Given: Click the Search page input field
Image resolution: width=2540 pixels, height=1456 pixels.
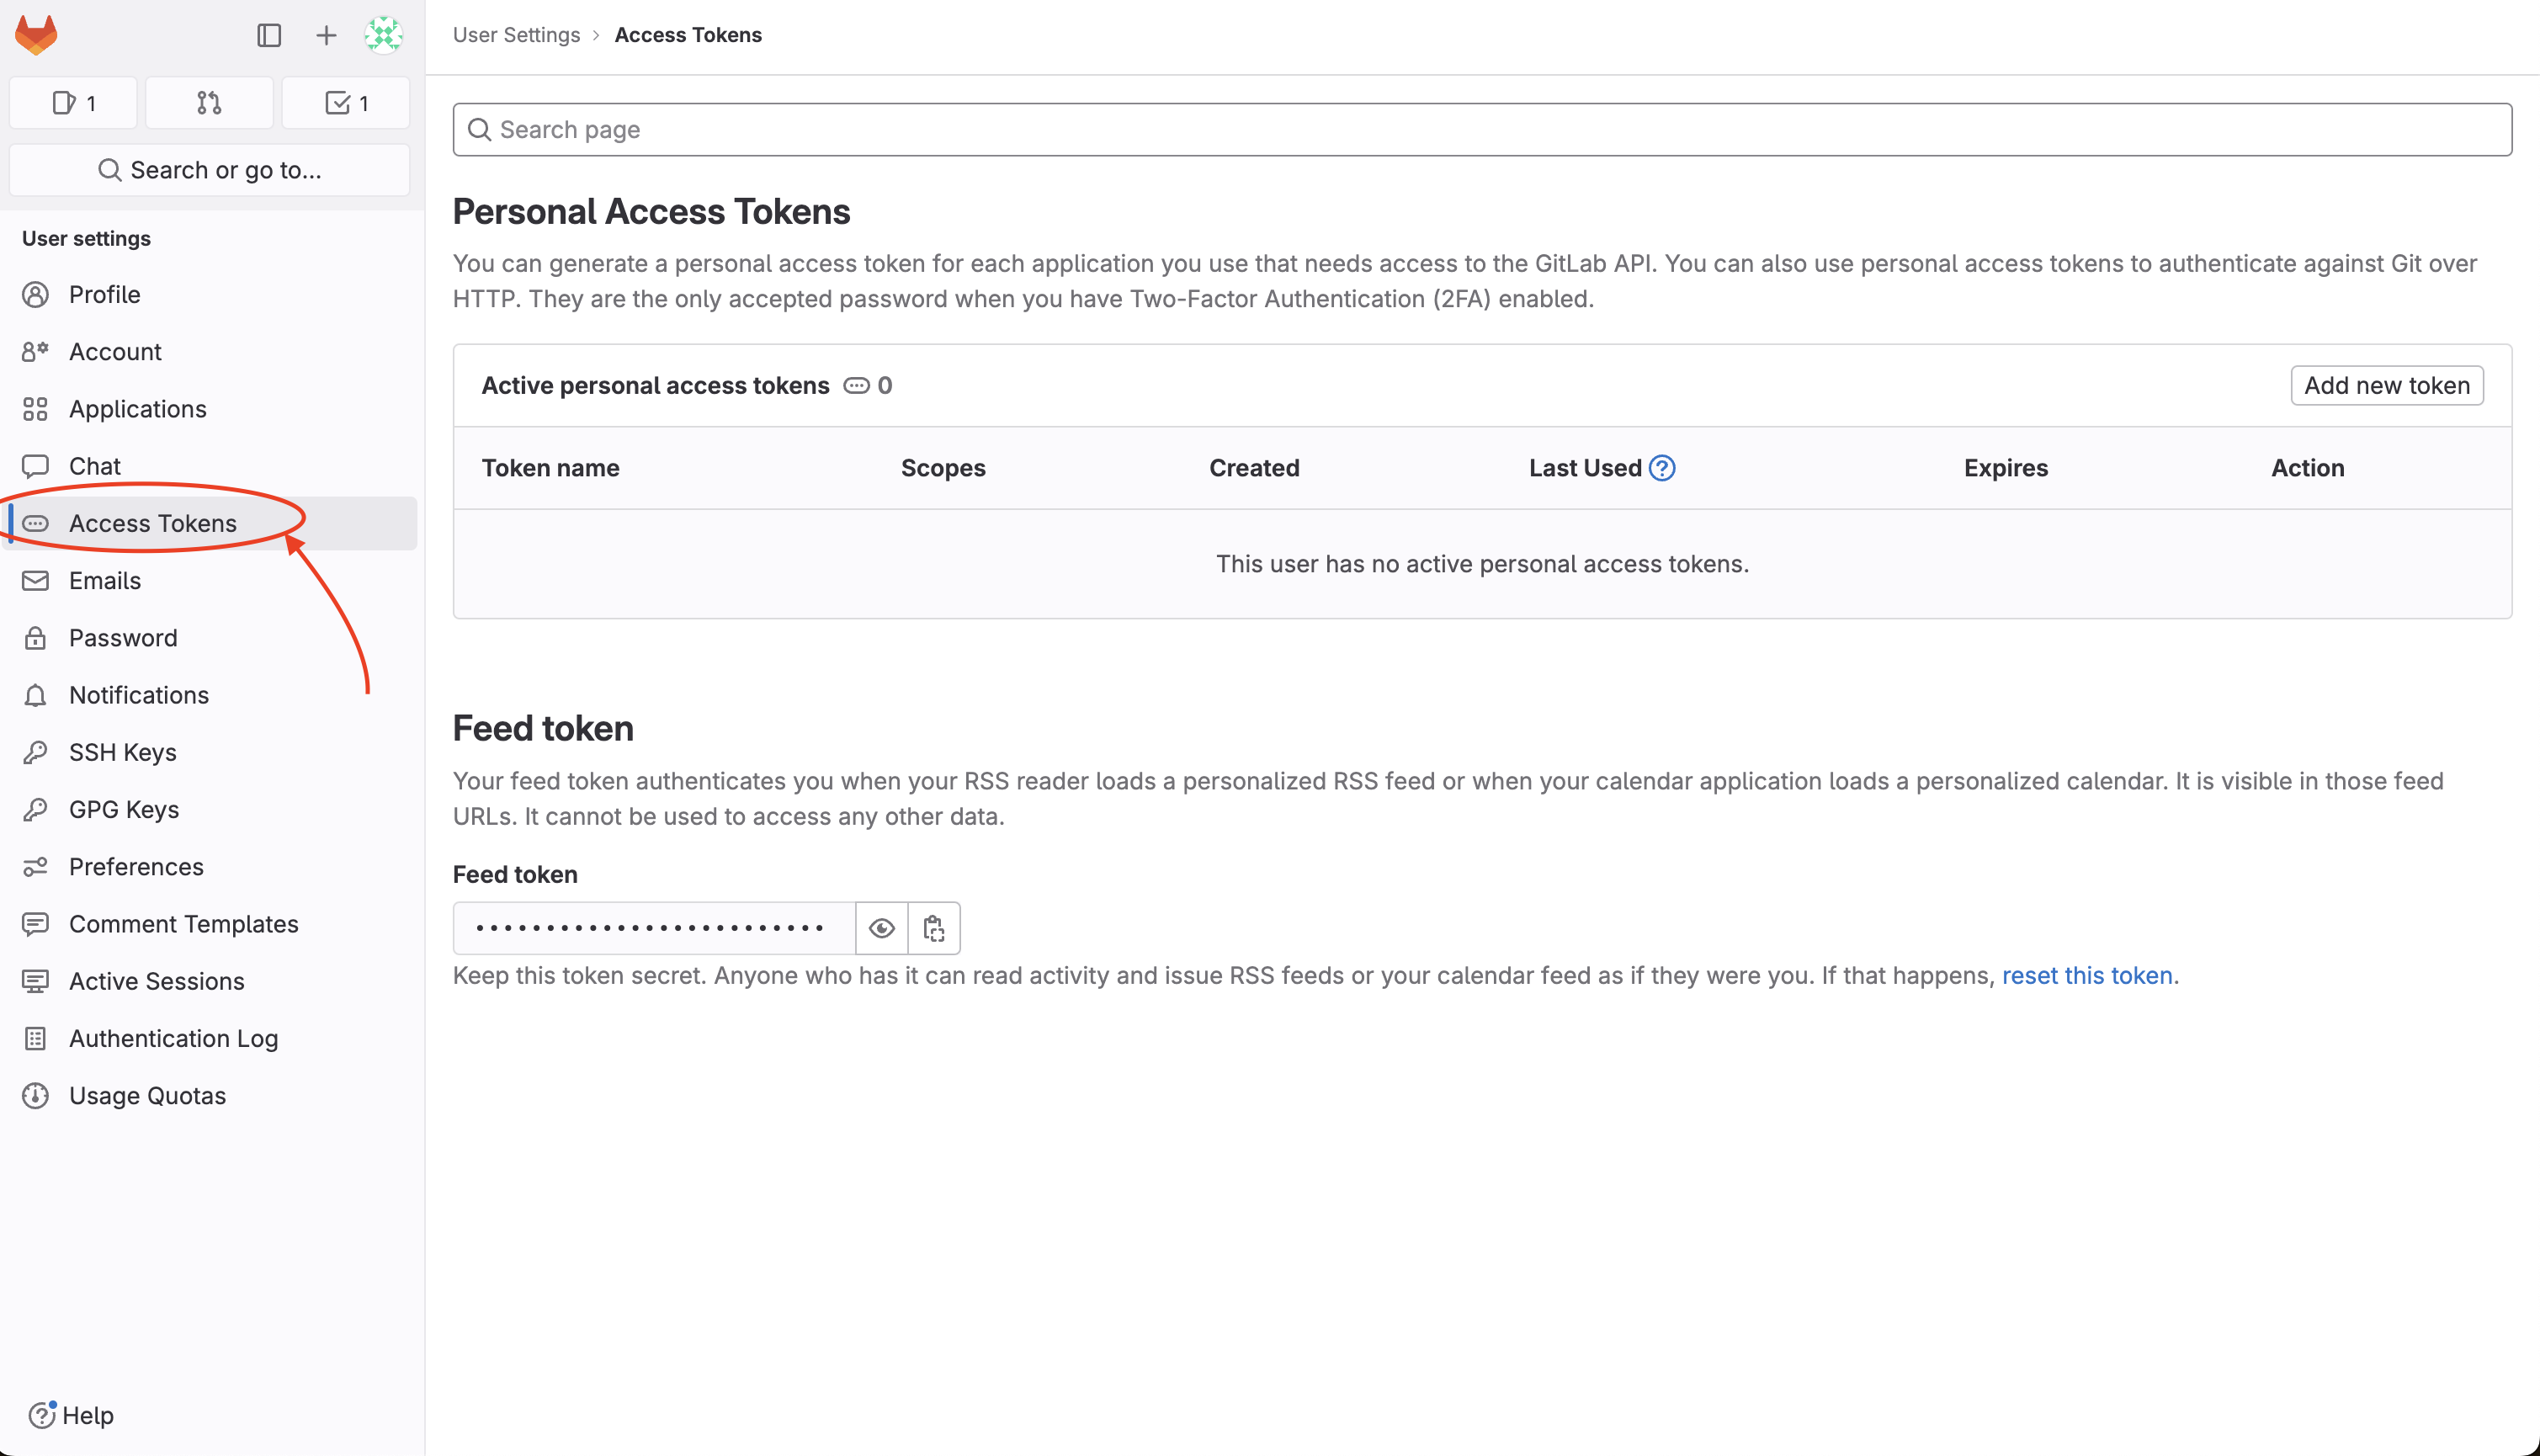Looking at the screenshot, I should coord(1481,129).
